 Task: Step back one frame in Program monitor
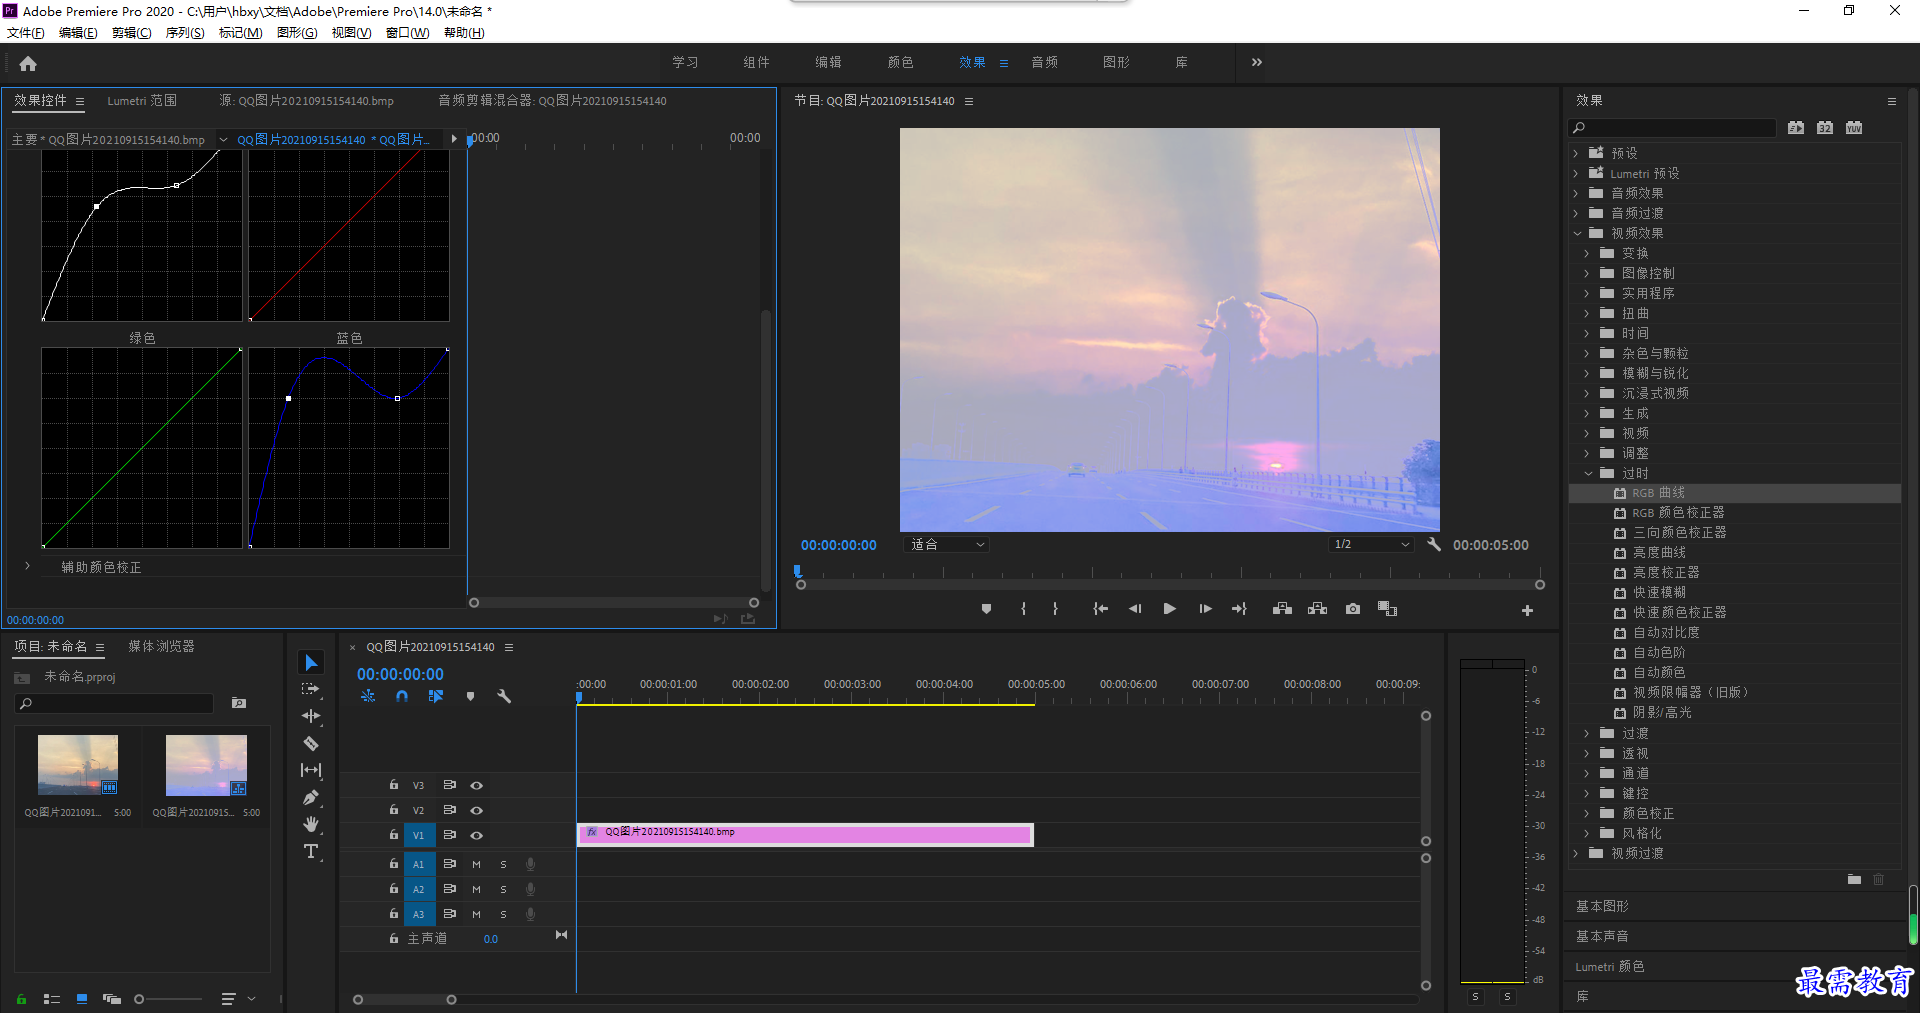tap(1135, 609)
